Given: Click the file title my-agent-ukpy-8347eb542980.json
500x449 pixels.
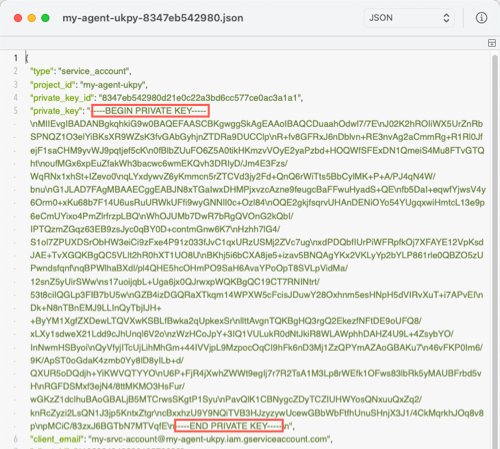Looking at the screenshot, I should 153,18.
